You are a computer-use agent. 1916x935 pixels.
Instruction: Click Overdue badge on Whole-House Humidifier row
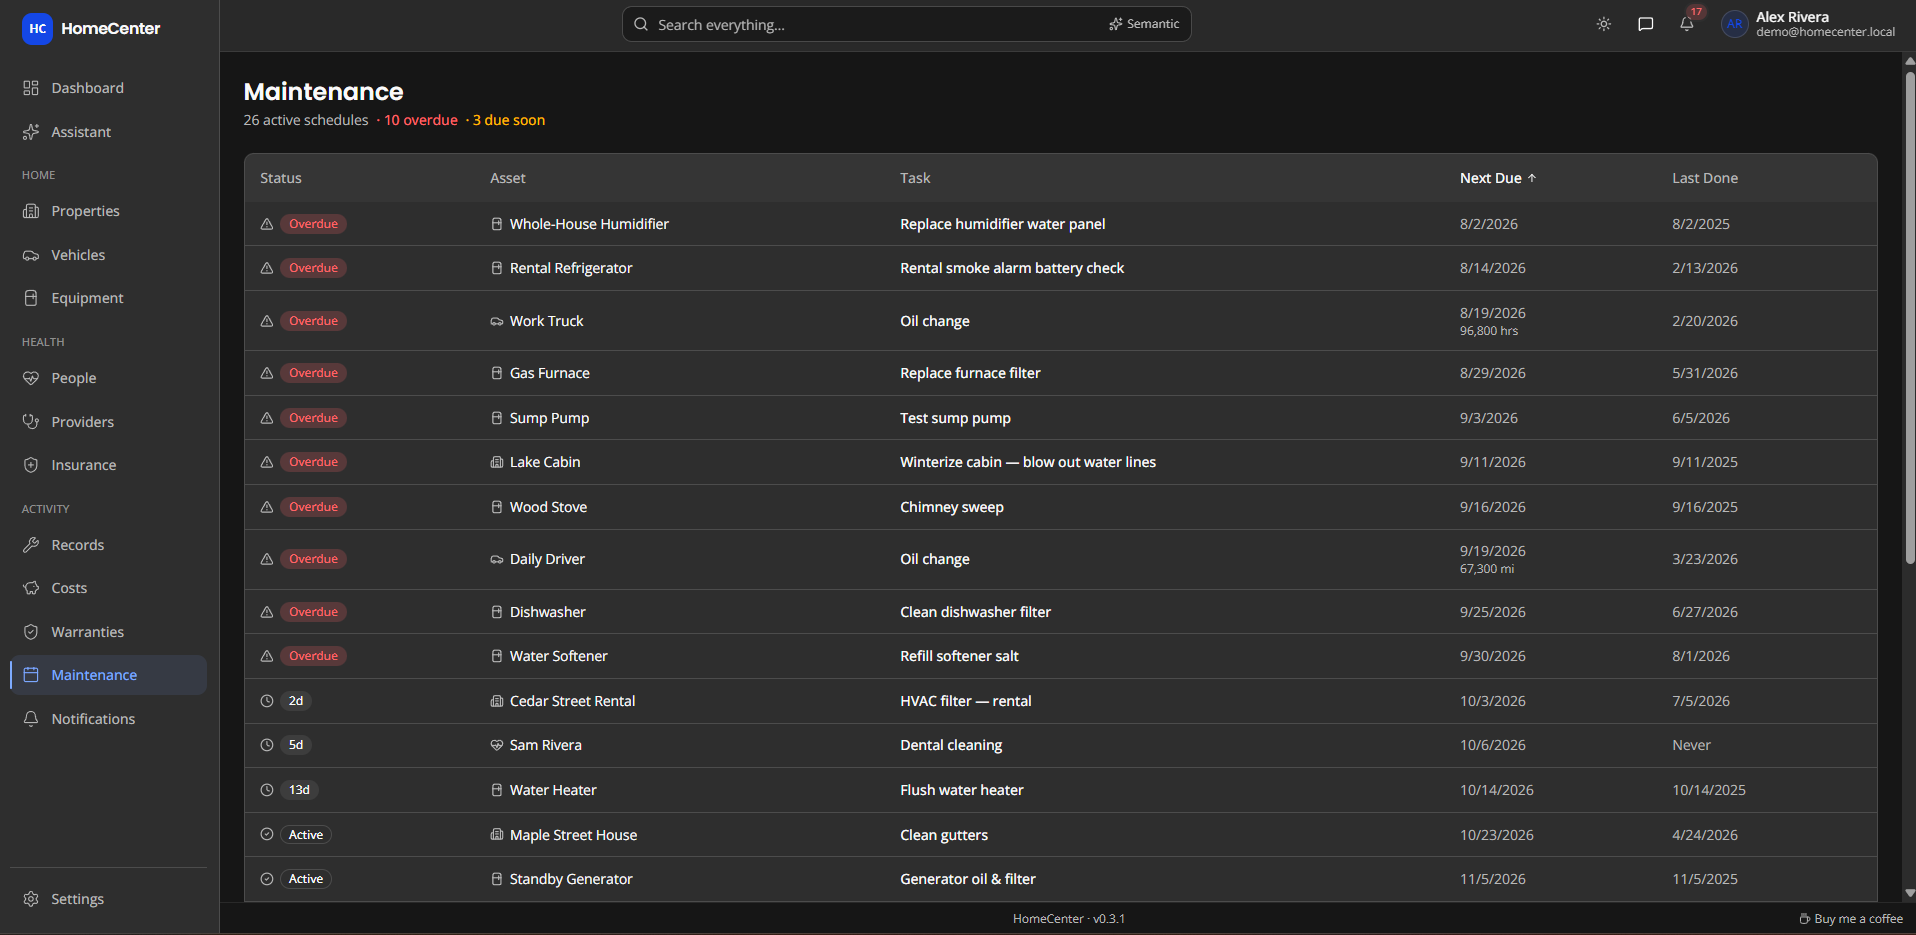pos(313,224)
